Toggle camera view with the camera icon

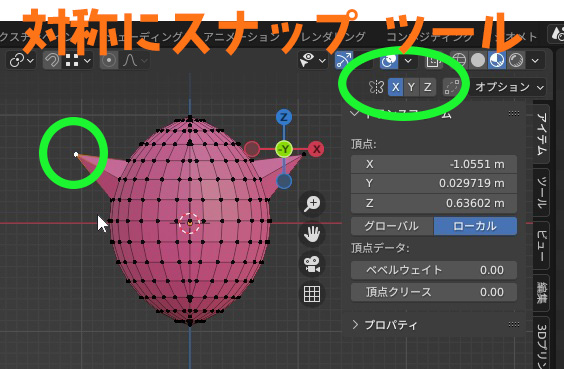coord(312,264)
